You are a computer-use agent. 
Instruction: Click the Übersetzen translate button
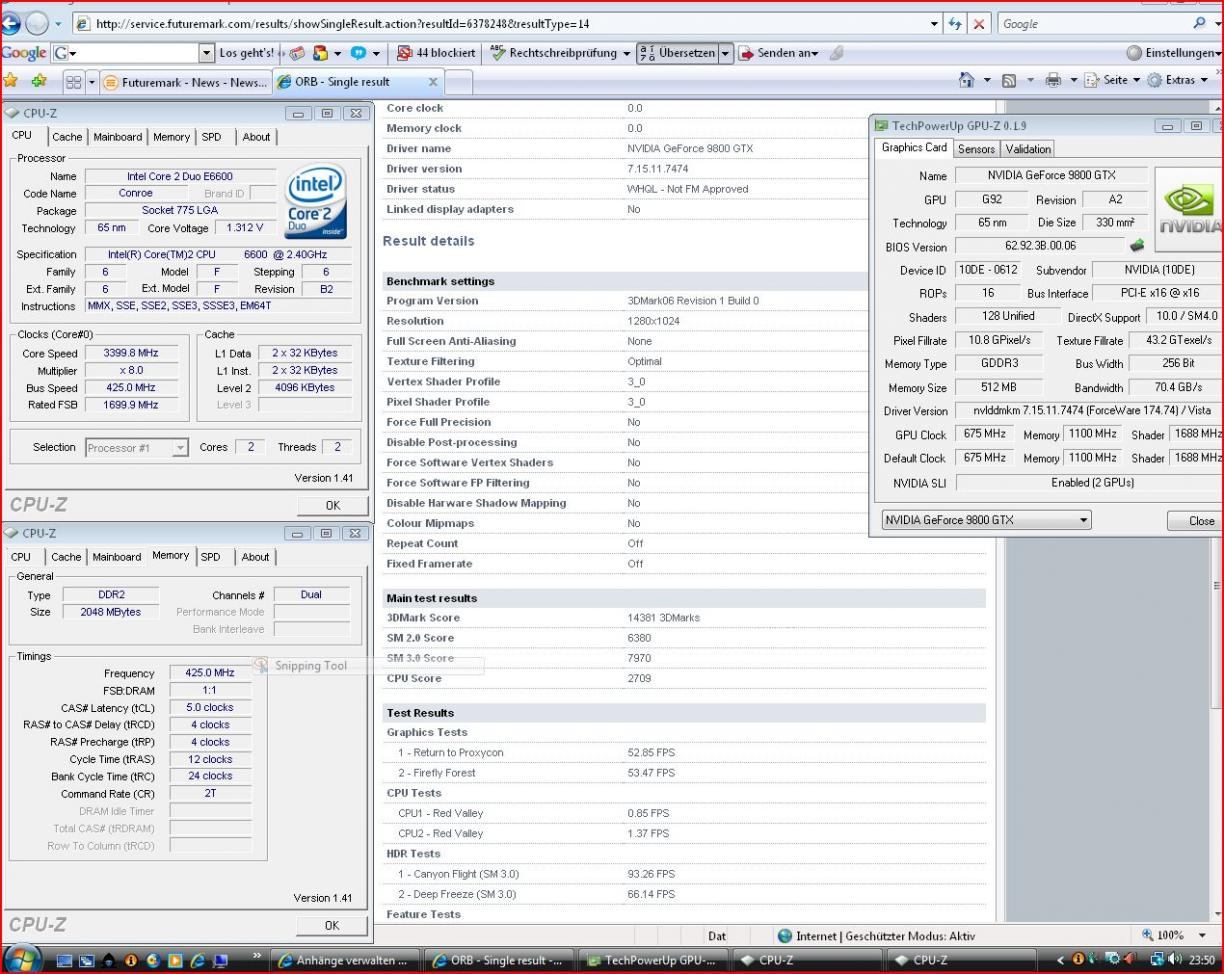click(677, 53)
